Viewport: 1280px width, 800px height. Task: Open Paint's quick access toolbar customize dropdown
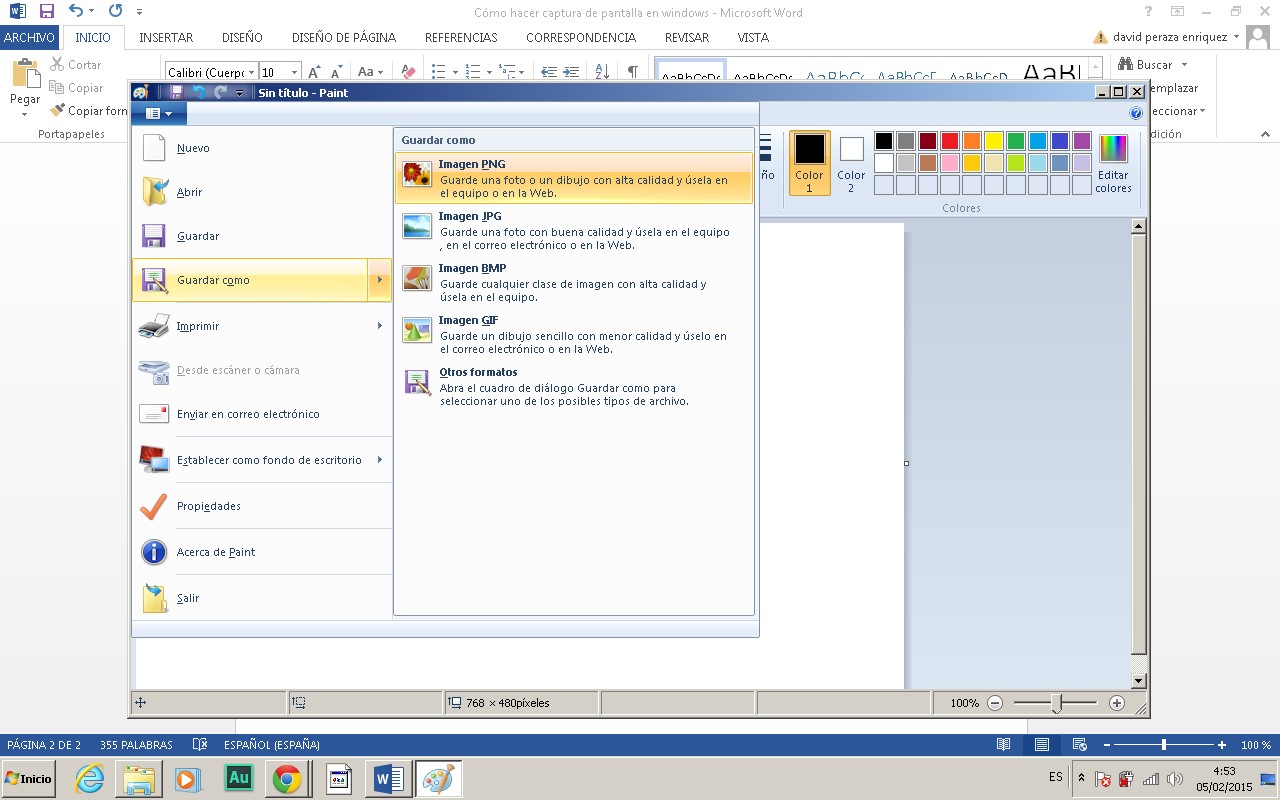240,93
